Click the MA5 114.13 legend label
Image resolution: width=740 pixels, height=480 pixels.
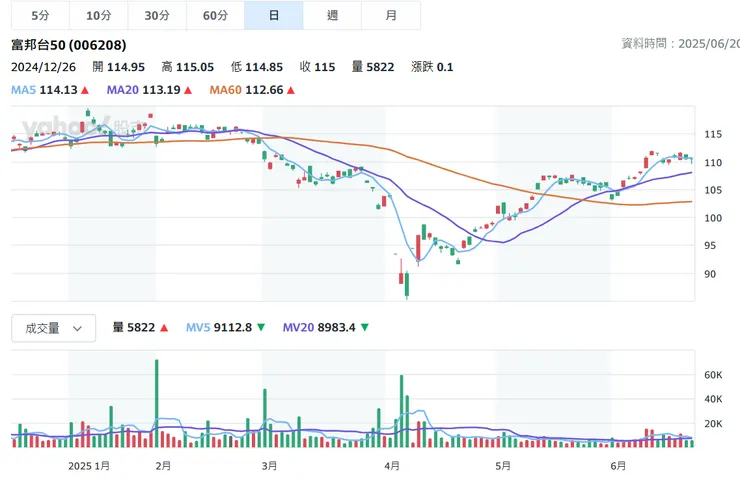tap(44, 90)
